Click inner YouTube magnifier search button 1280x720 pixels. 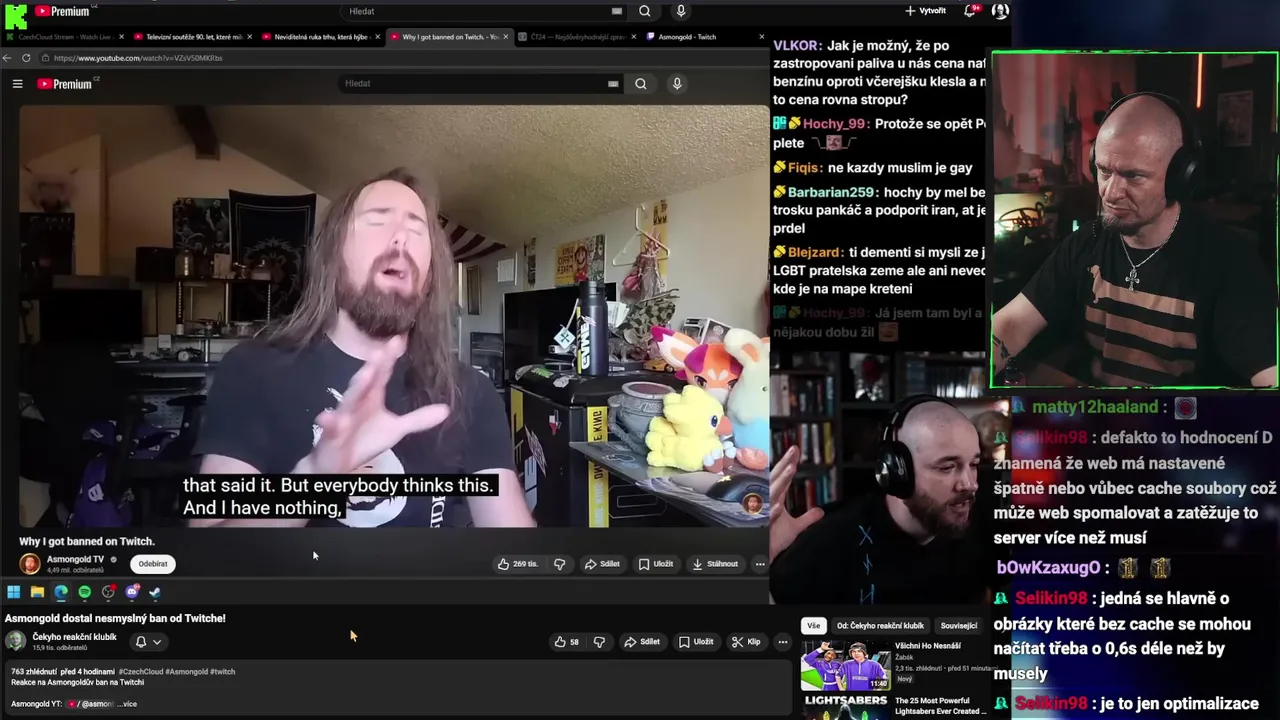[x=641, y=84]
